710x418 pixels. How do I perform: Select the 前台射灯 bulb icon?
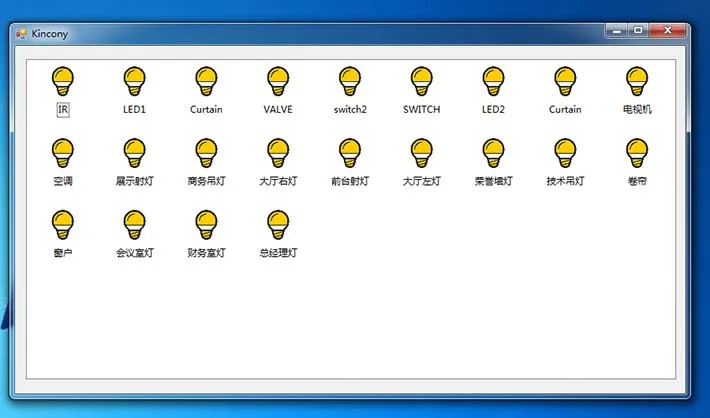coord(350,153)
